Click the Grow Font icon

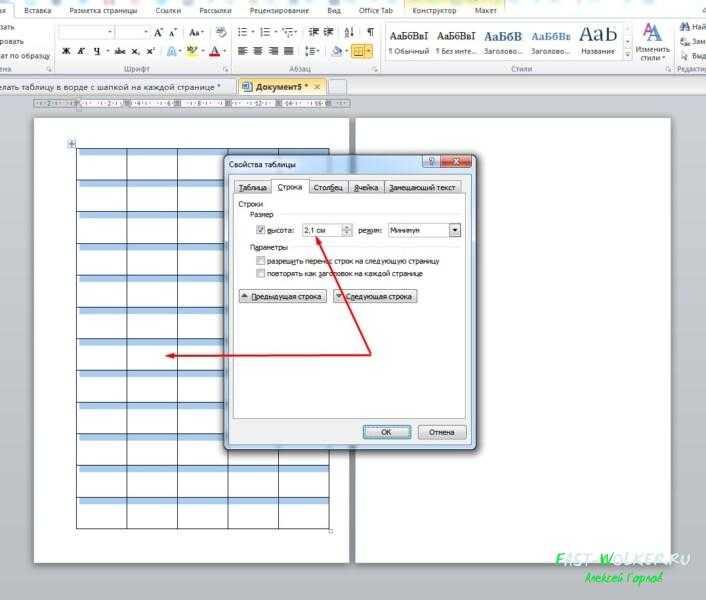point(158,32)
